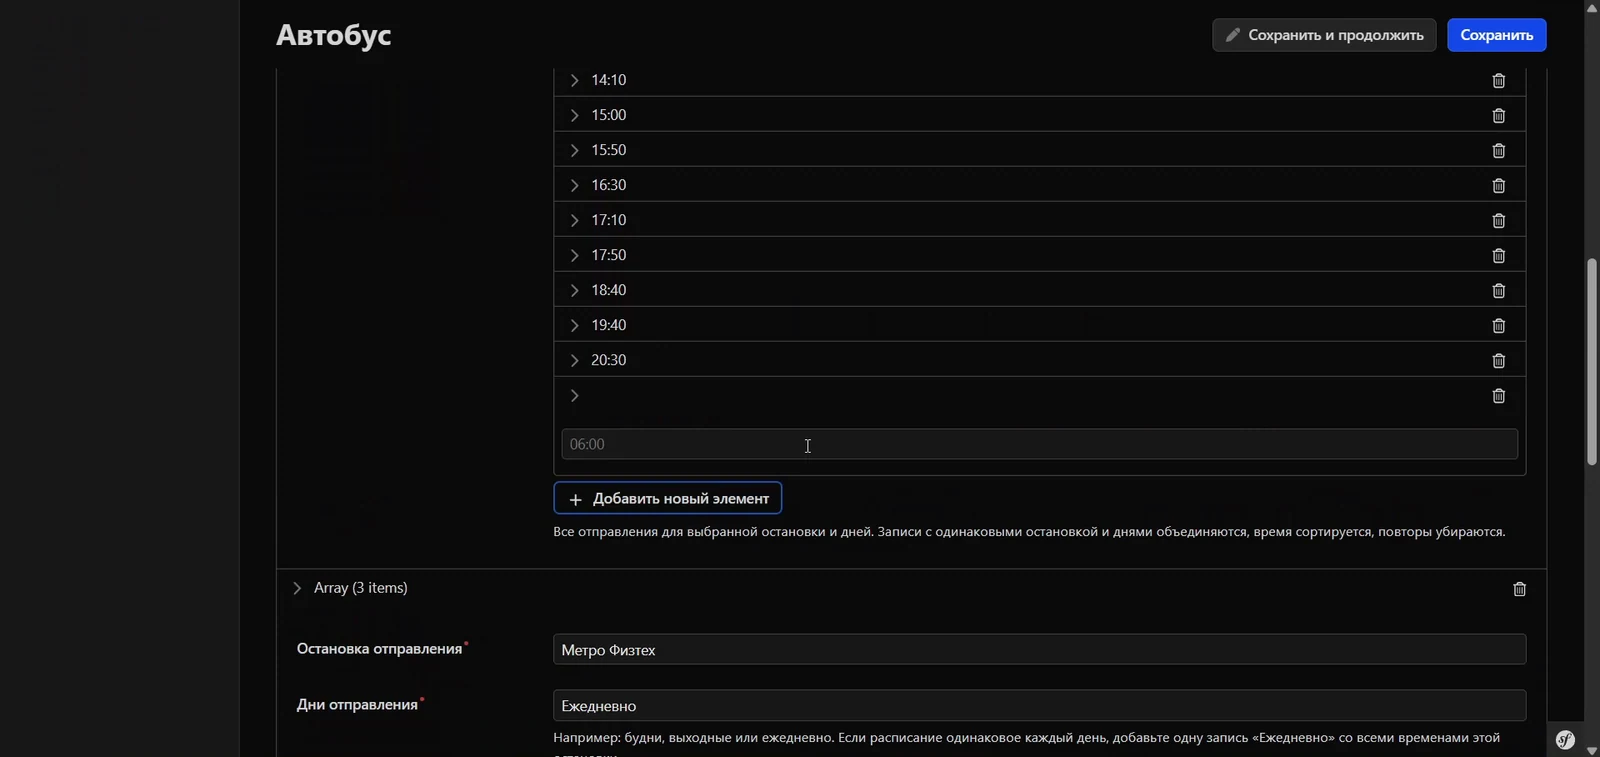Delete the Array (3 items) block
The height and width of the screenshot is (757, 1600).
tap(1519, 589)
